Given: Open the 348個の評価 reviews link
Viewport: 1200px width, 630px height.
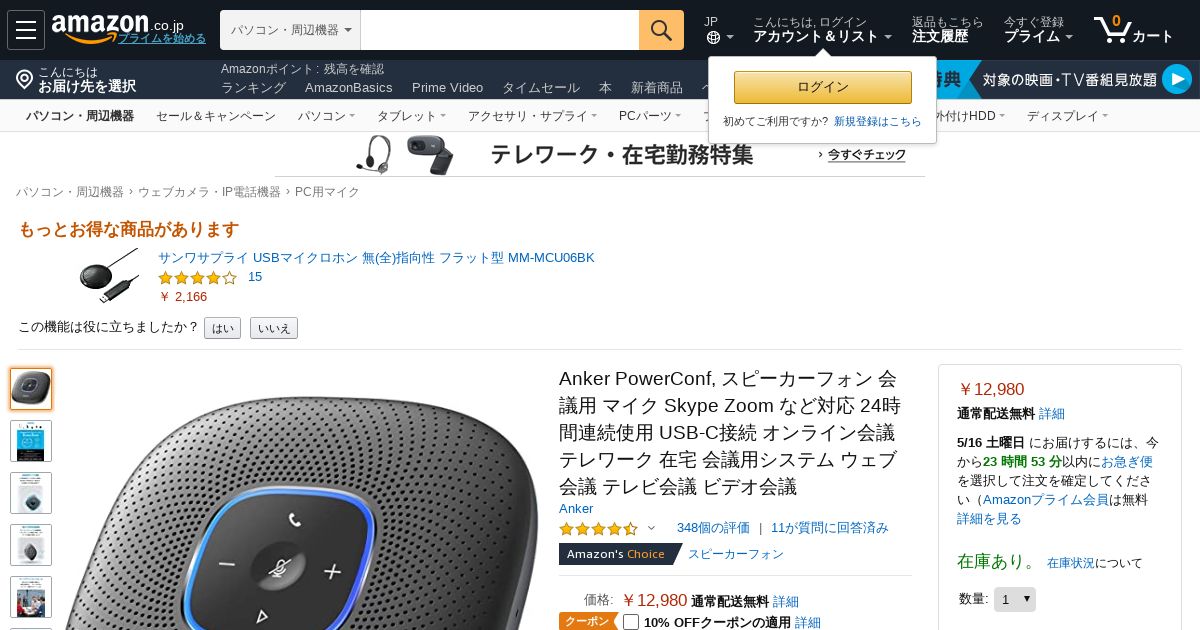Looking at the screenshot, I should (713, 528).
